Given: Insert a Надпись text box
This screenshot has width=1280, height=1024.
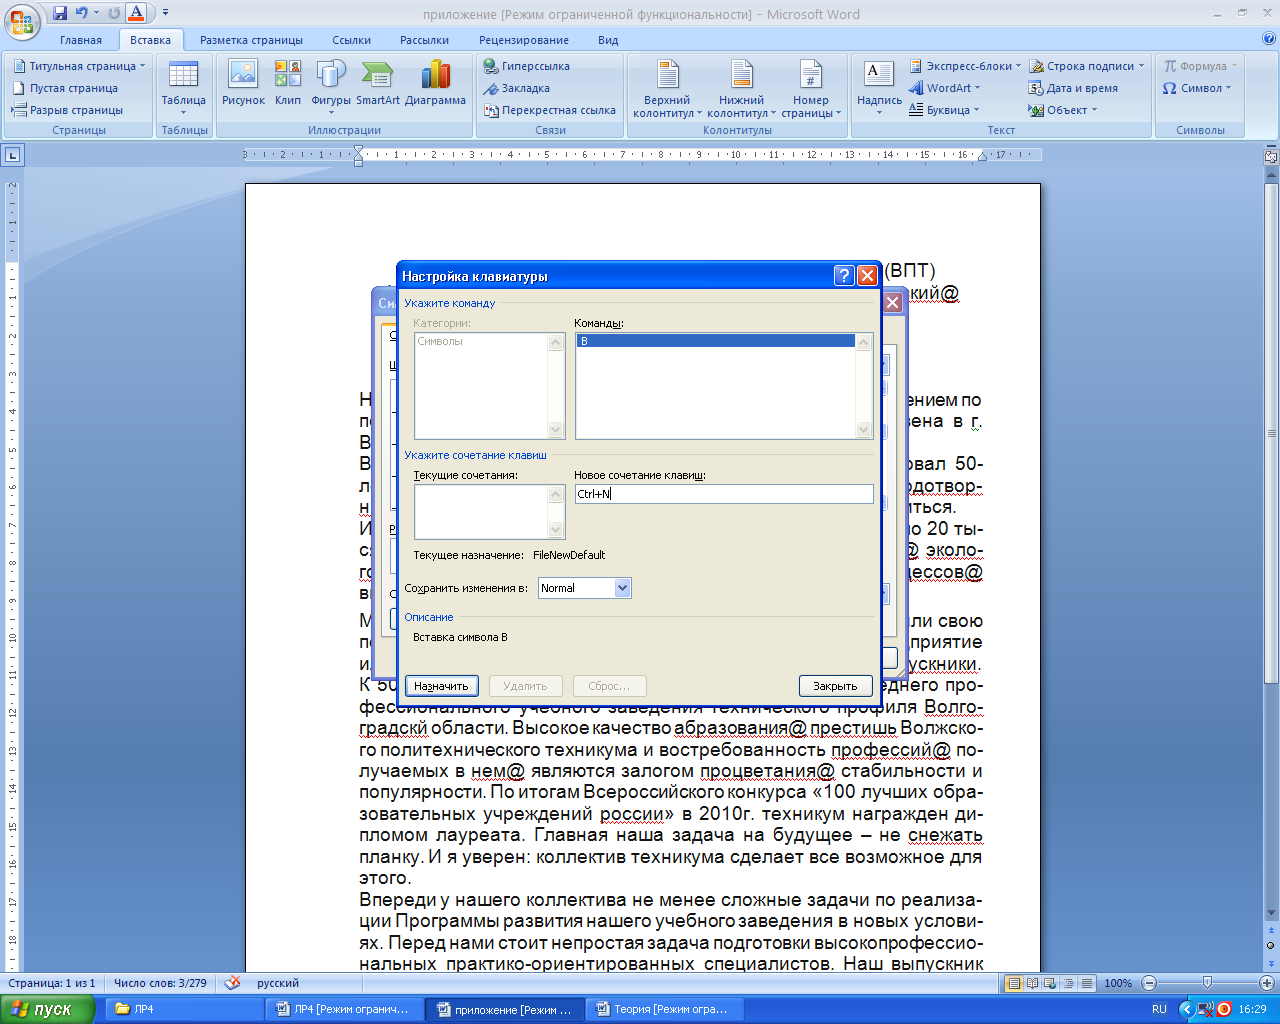Looking at the screenshot, I should click(x=879, y=86).
